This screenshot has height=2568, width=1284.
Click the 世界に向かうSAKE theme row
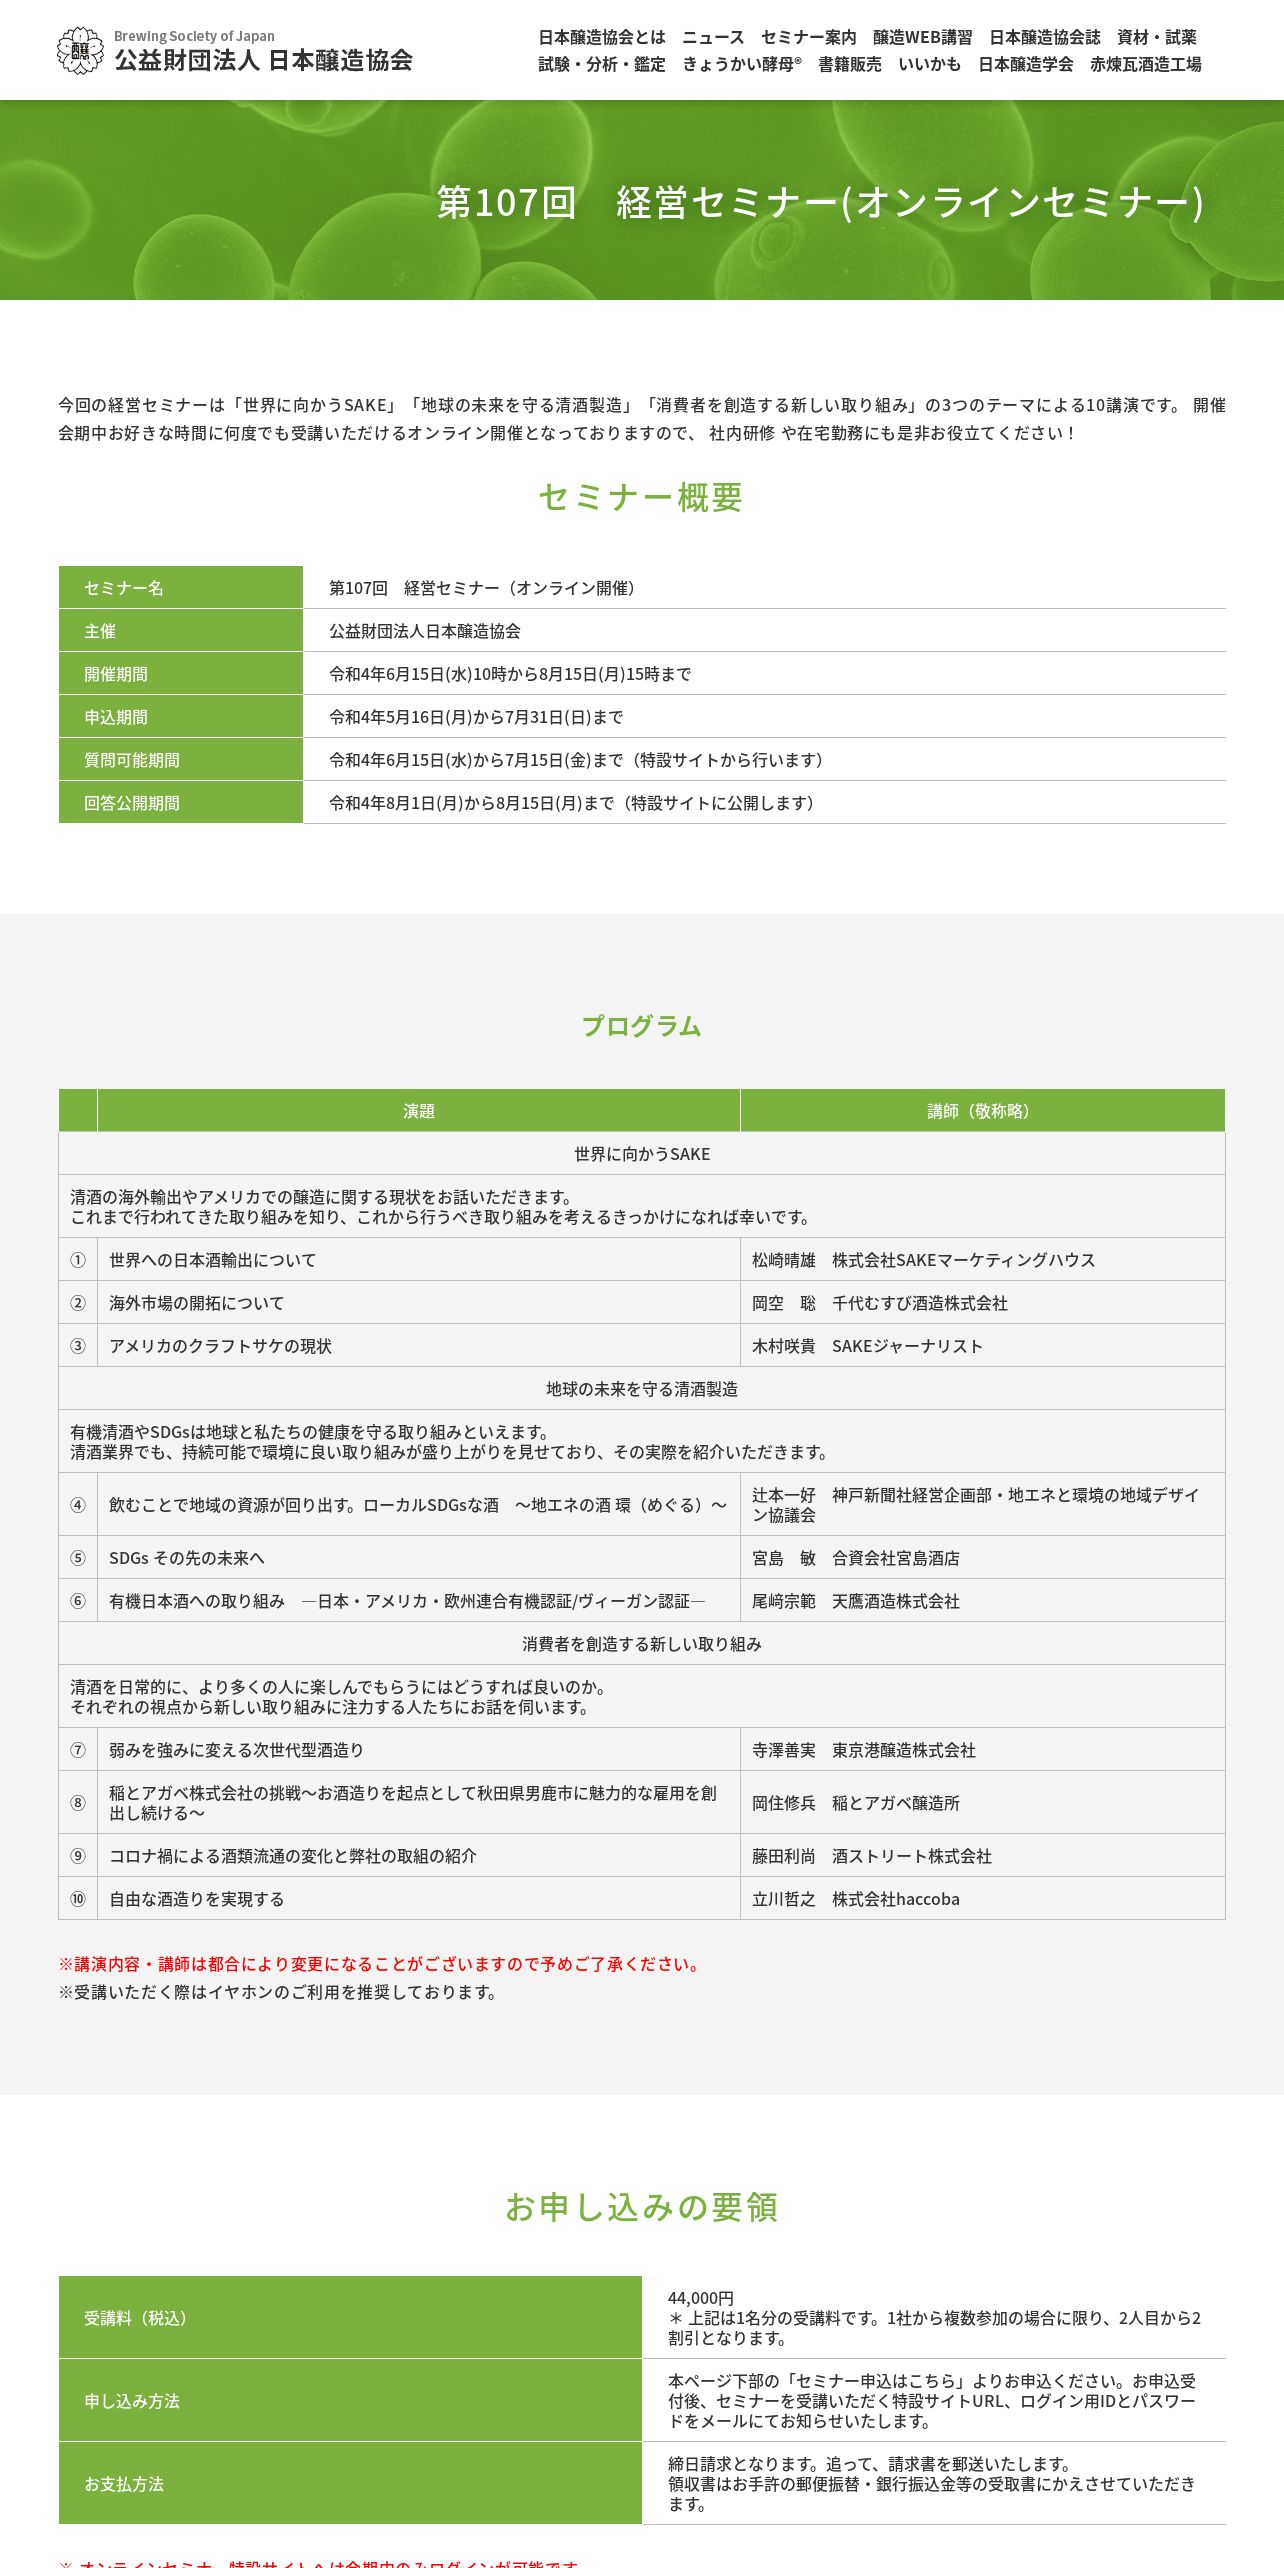pos(642,1154)
